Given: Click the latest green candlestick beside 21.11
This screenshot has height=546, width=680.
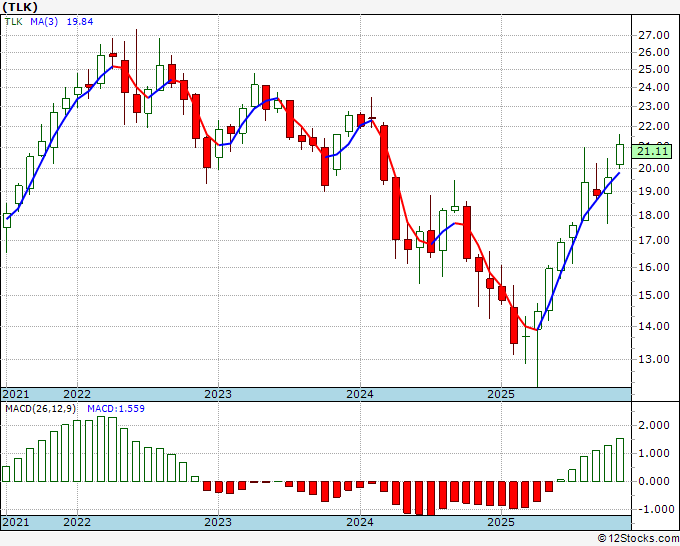Looking at the screenshot, I should 620,154.
